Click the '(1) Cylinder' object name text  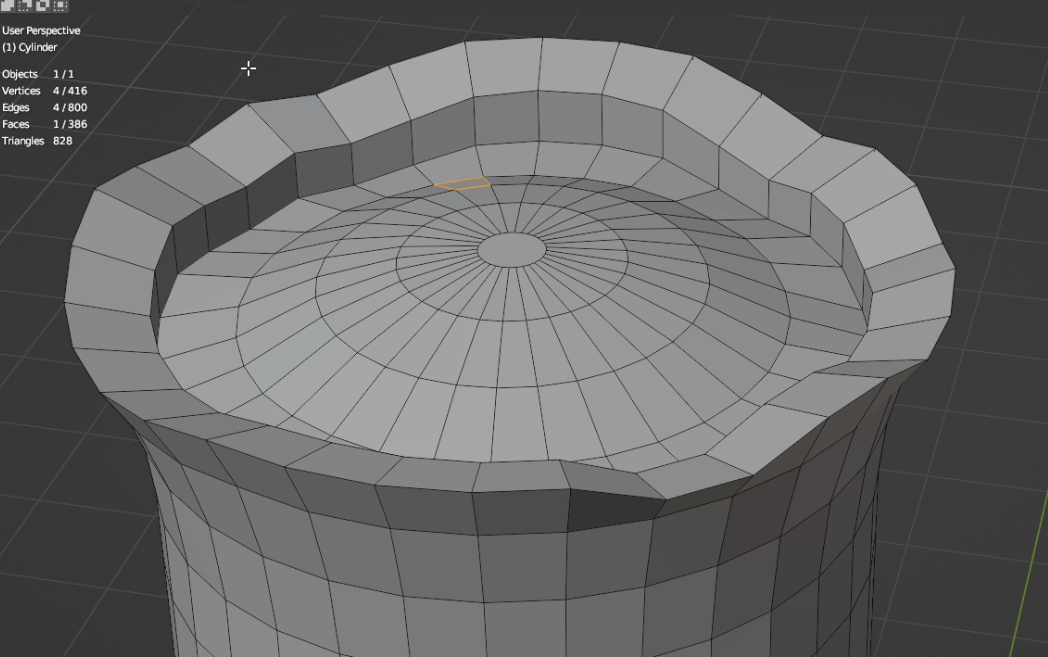click(x=29, y=47)
